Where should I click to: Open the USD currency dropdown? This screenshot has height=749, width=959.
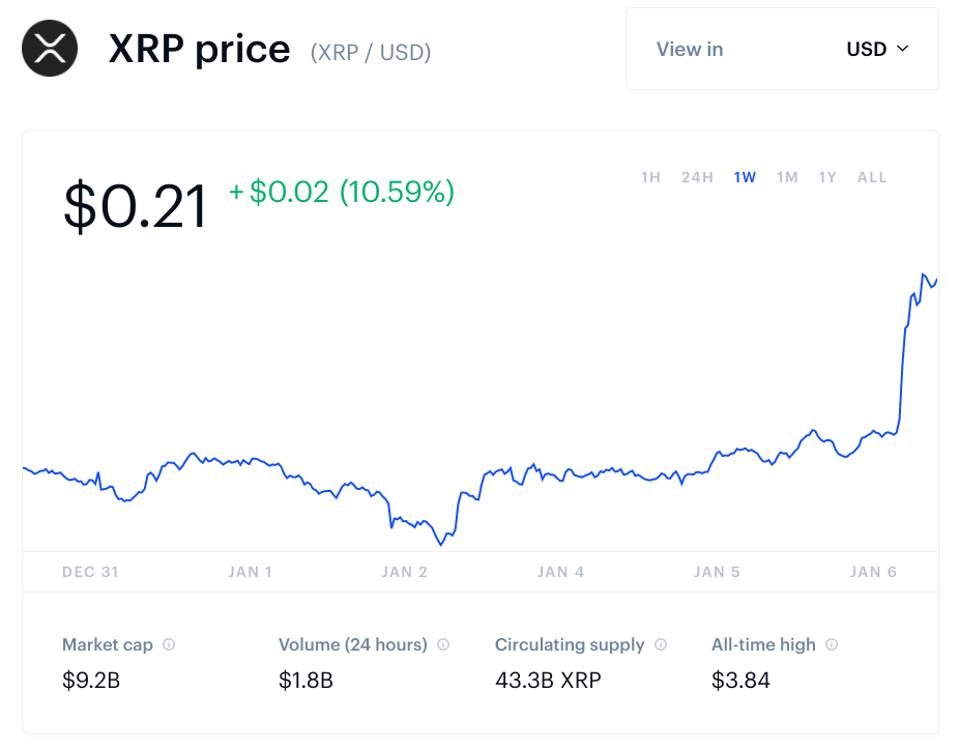(877, 49)
